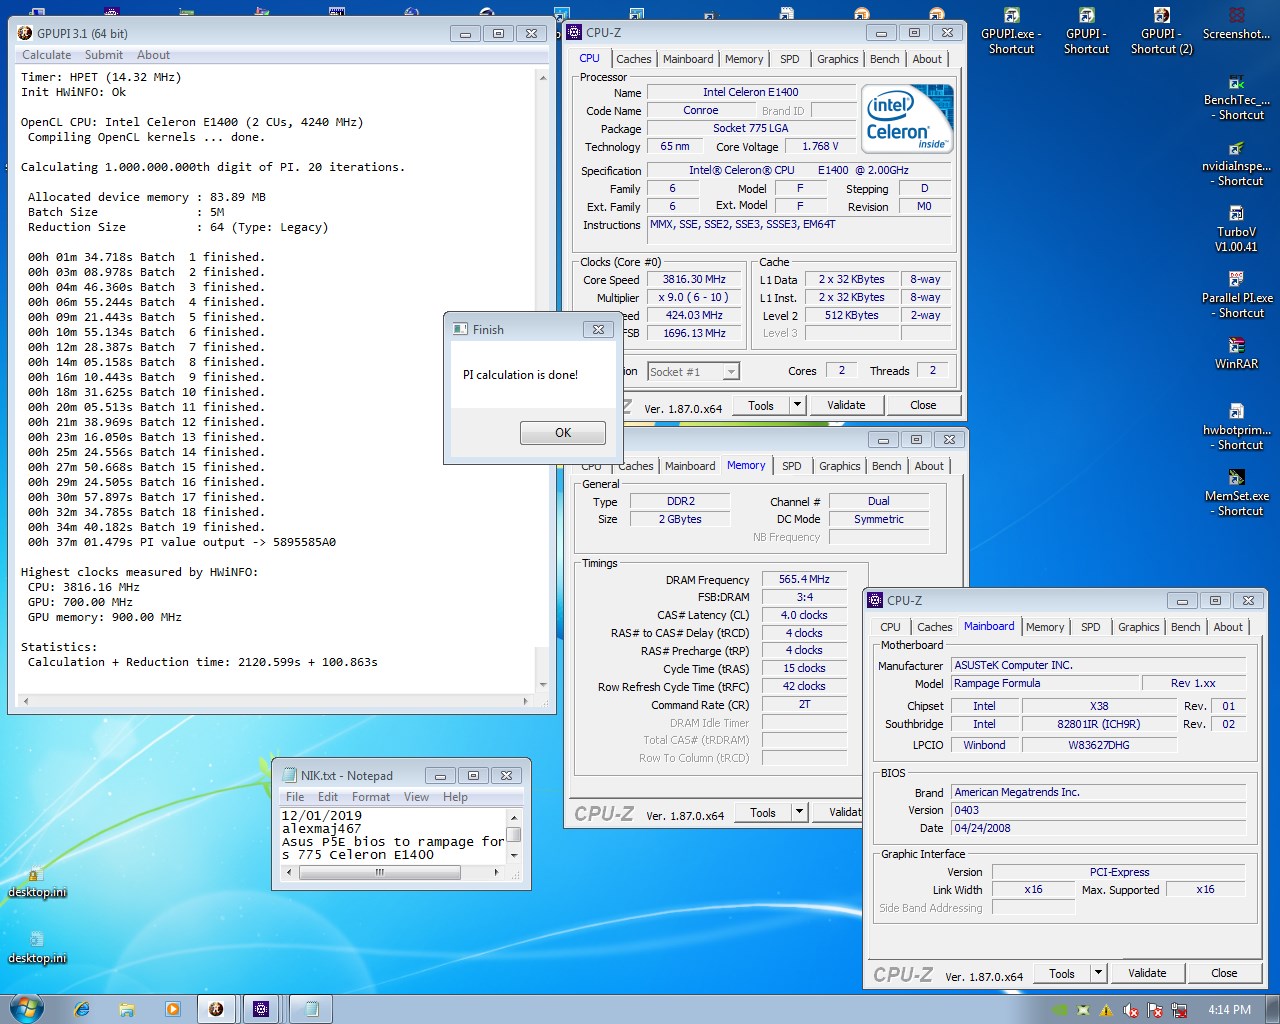
Task: Open Notepad Help menu
Action: point(455,797)
